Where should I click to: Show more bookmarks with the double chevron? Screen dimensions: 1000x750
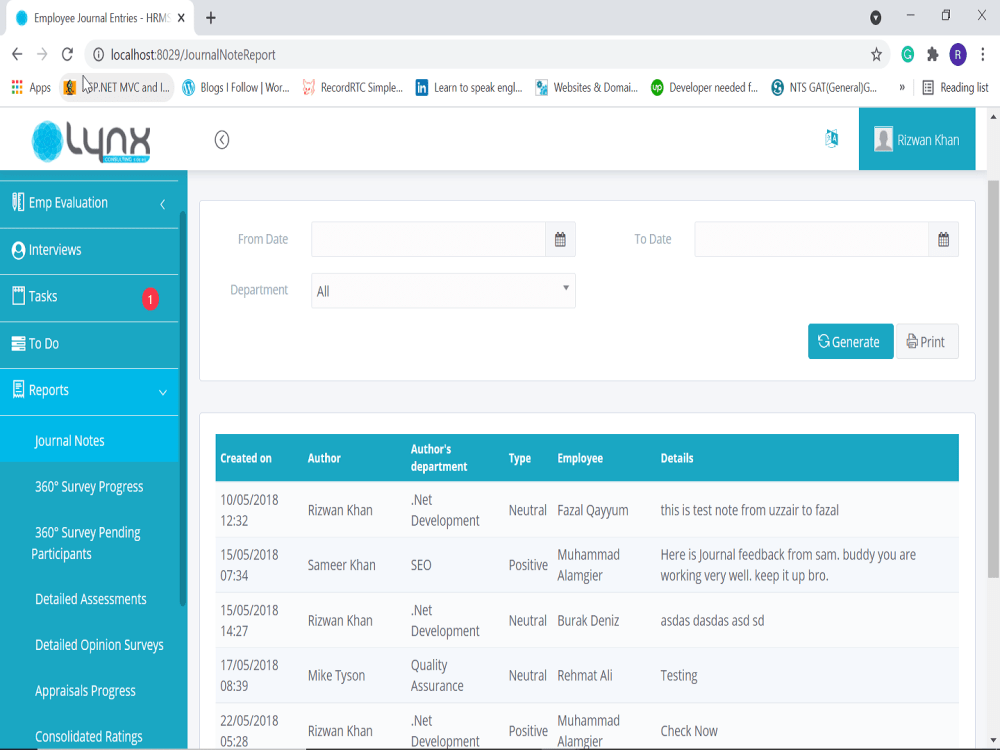902,87
